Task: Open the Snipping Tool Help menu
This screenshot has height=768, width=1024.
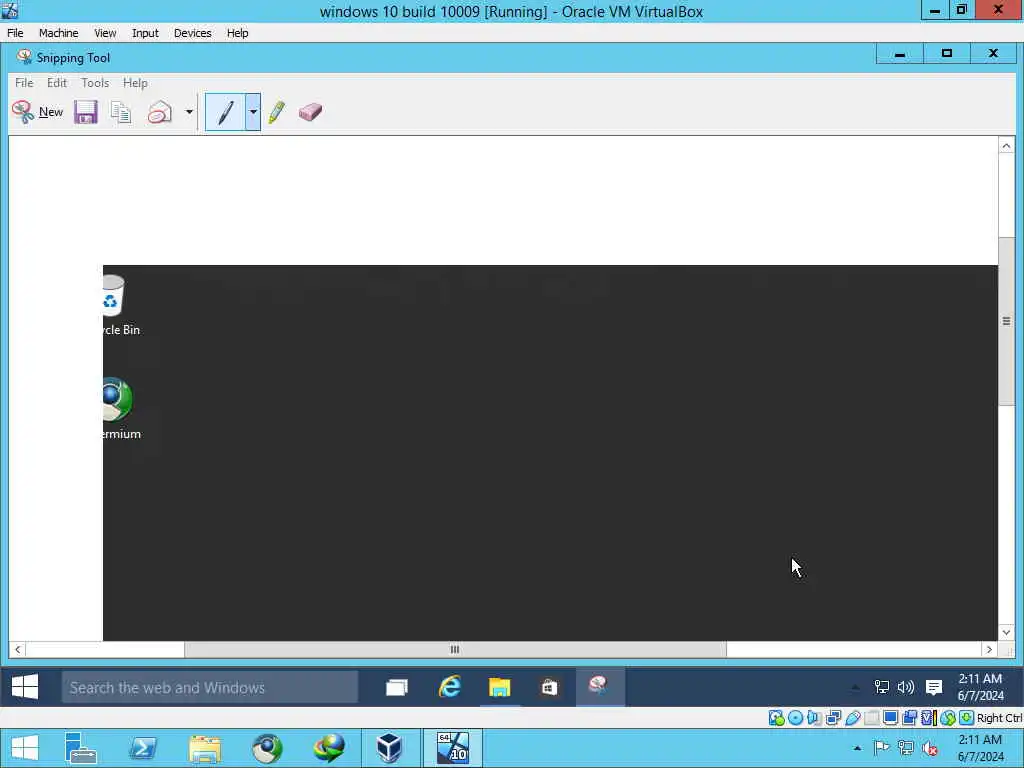Action: pos(135,83)
